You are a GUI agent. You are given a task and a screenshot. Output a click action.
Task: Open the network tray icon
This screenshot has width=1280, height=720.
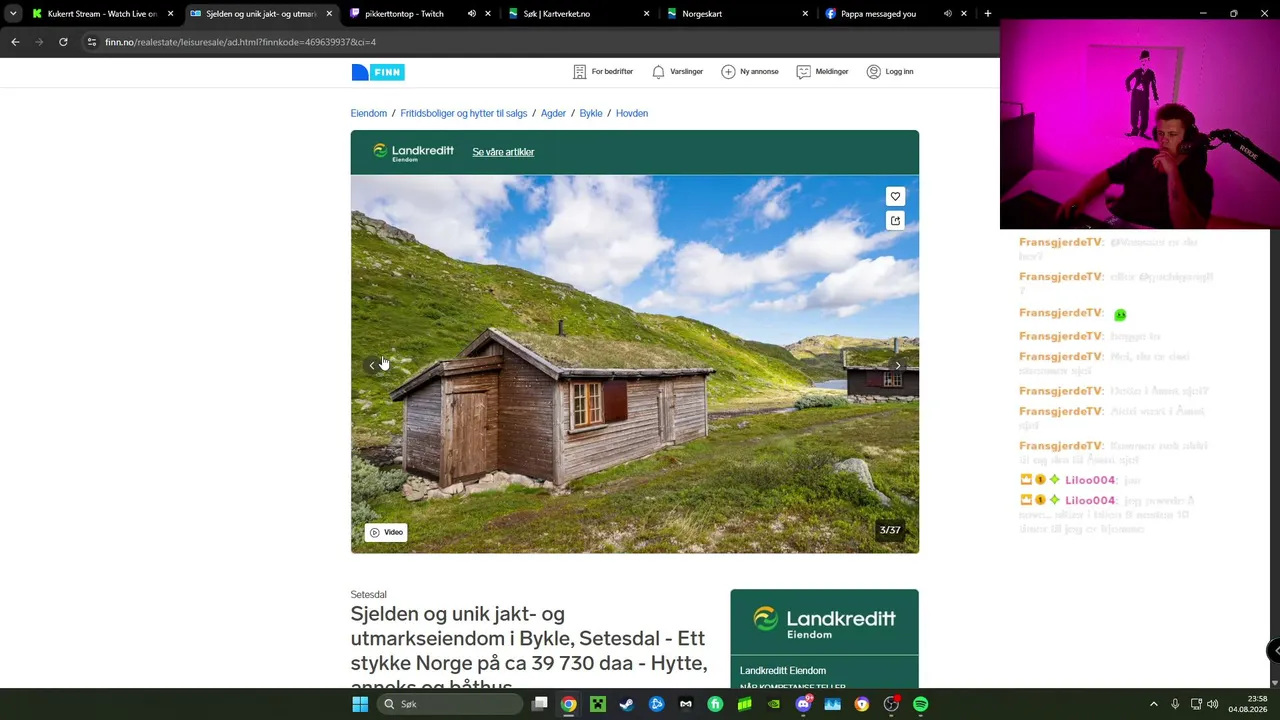1196,704
